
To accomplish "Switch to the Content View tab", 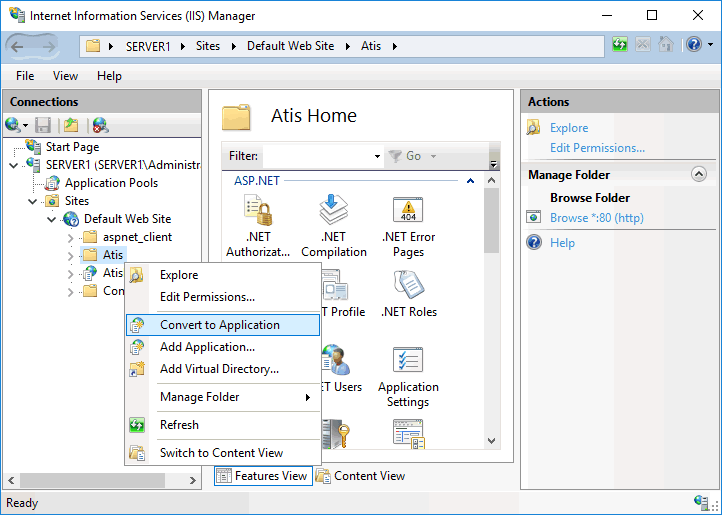I will click(361, 476).
